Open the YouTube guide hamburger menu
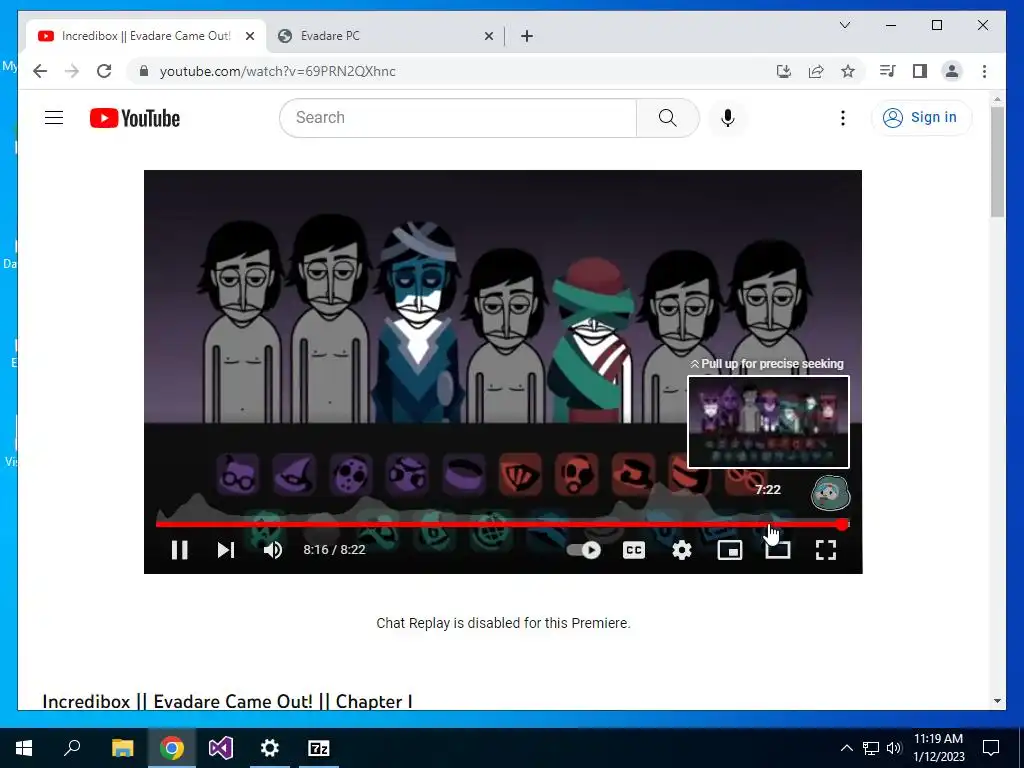 click(54, 118)
